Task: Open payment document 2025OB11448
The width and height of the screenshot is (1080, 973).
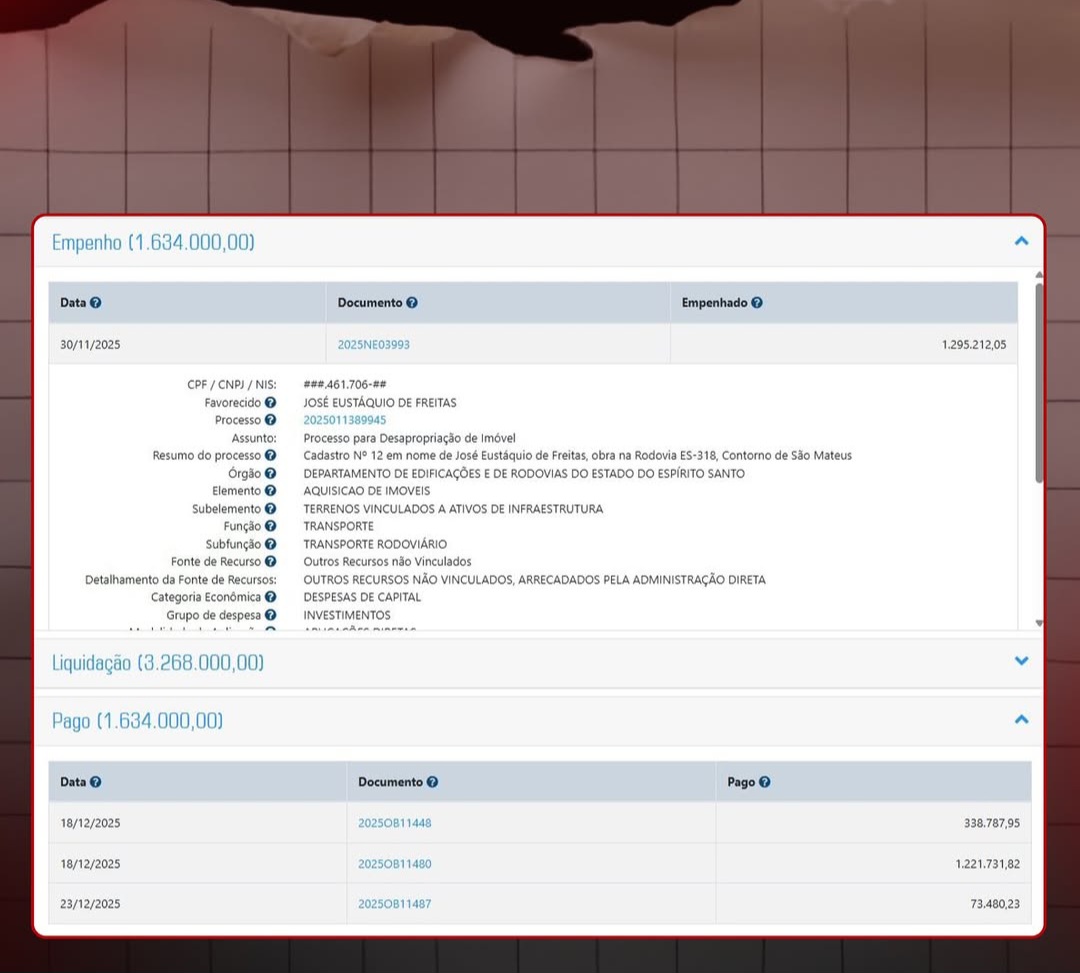Action: 394,824
